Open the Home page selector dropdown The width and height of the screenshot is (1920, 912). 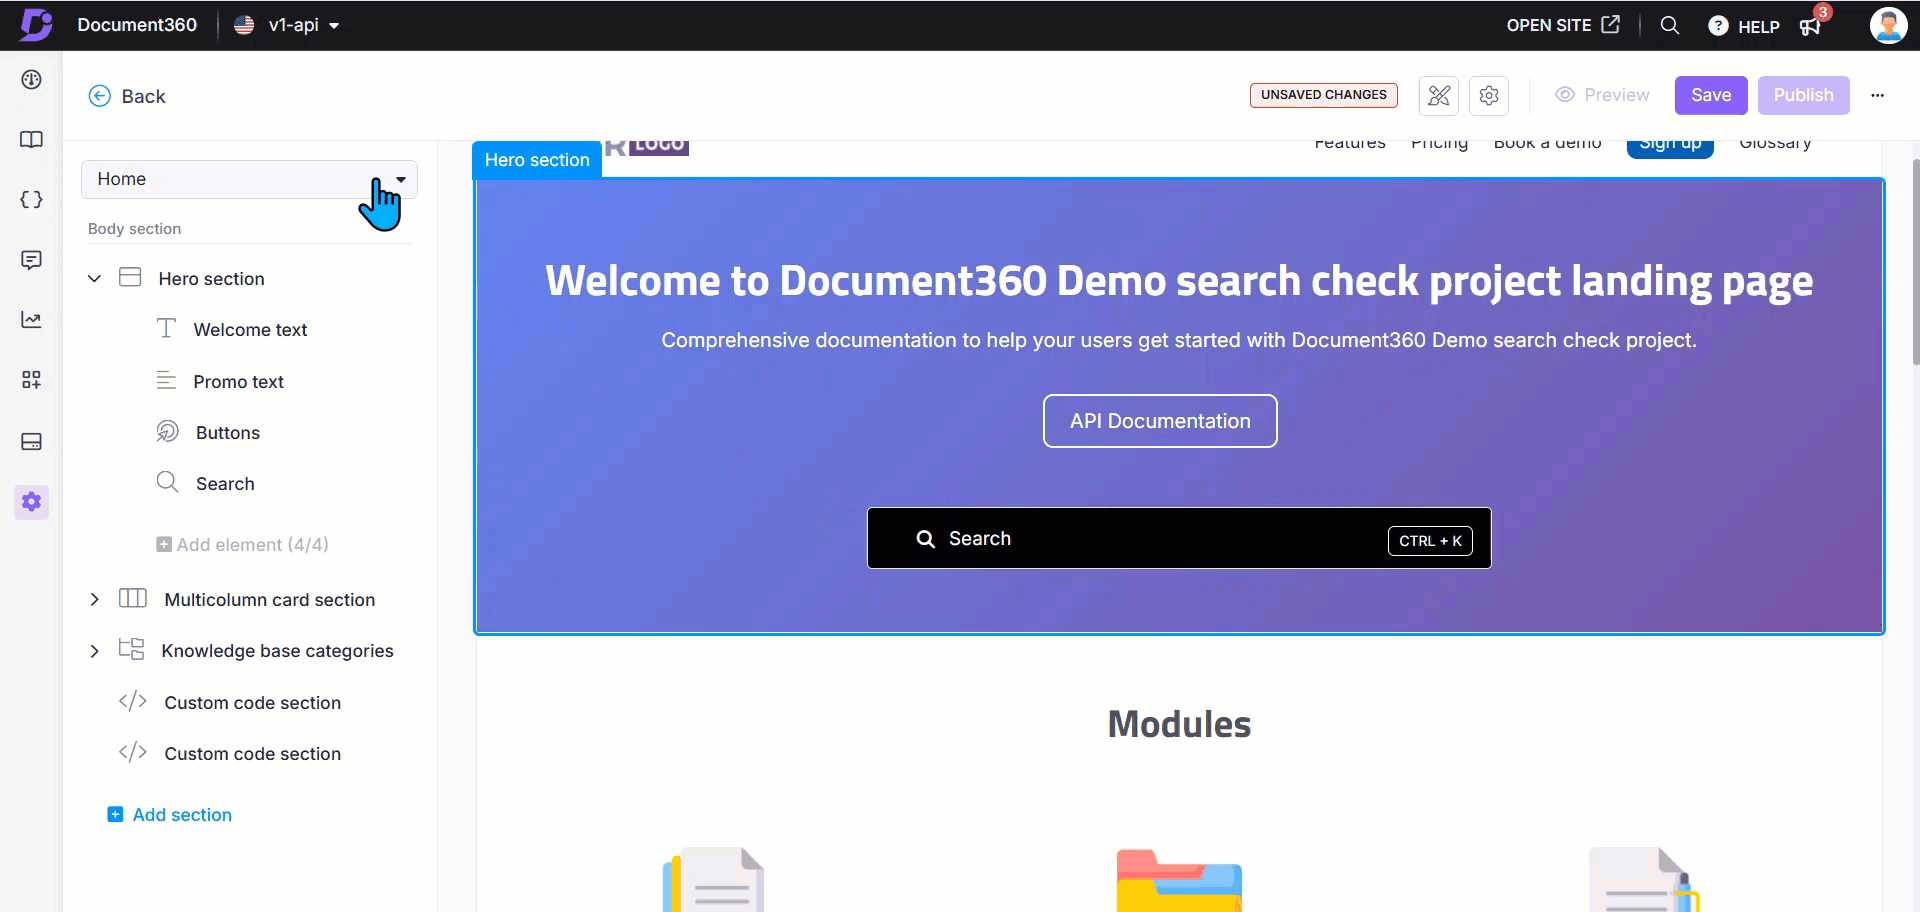[249, 179]
